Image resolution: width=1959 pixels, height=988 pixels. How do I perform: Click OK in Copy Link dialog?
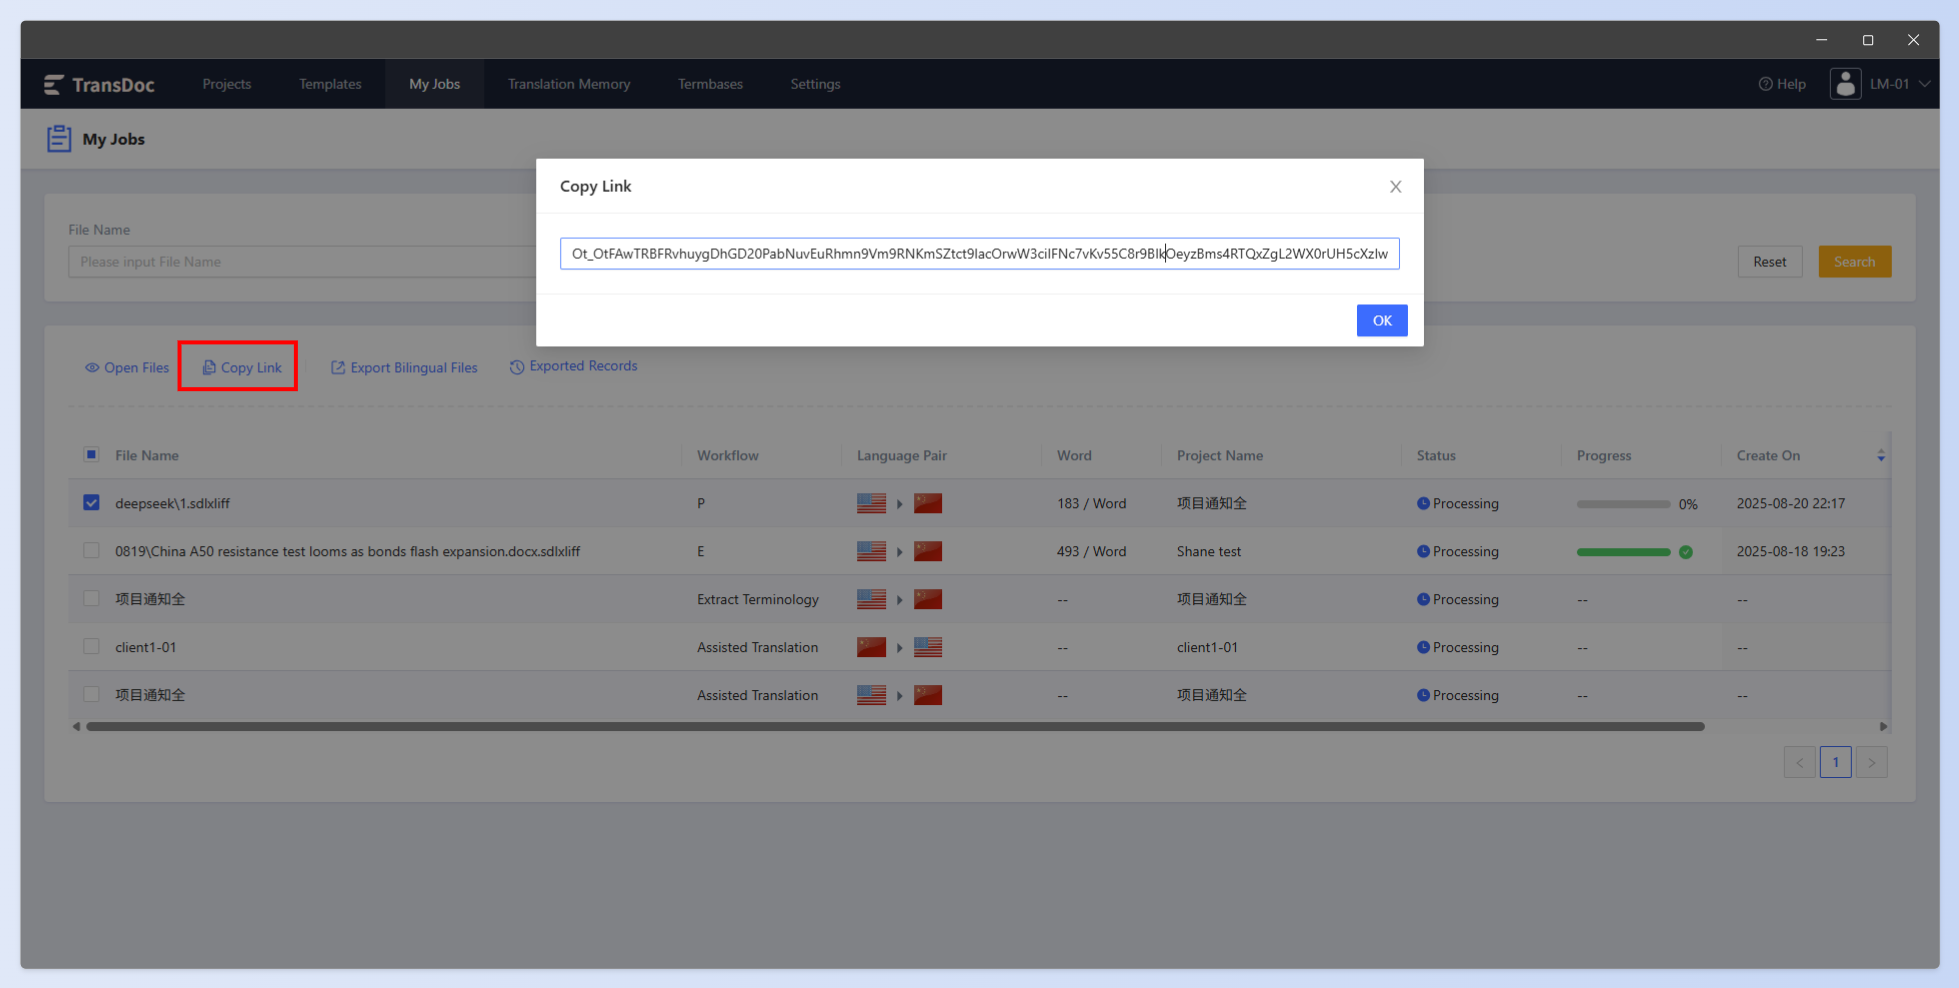pyautogui.click(x=1382, y=320)
